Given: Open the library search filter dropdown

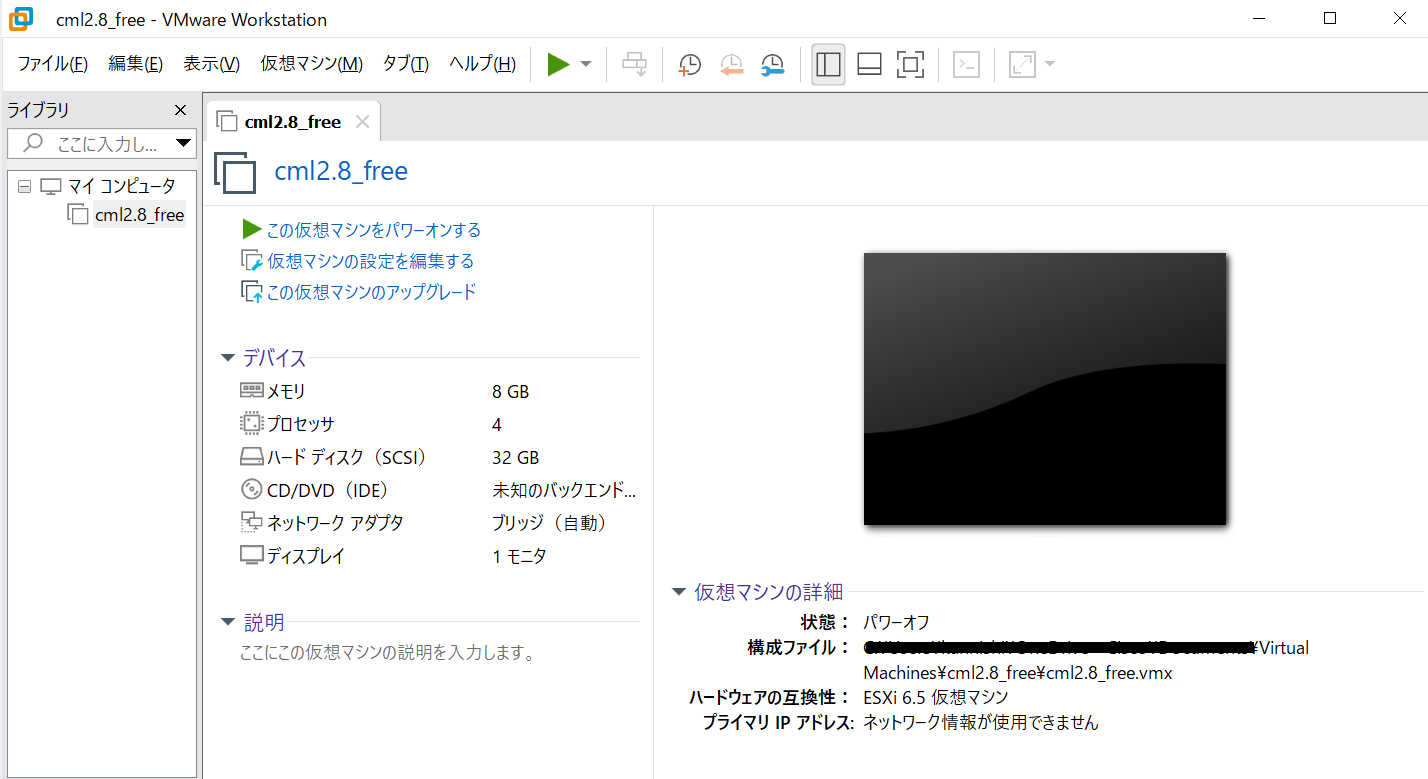Looking at the screenshot, I should (x=184, y=143).
